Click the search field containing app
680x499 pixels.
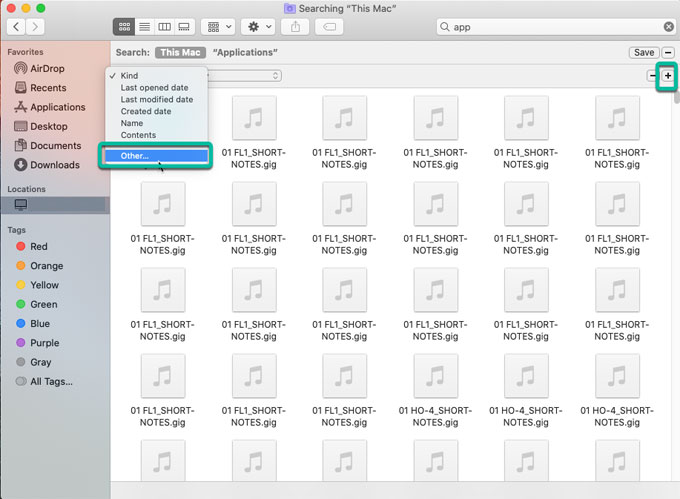pyautogui.click(x=550, y=27)
